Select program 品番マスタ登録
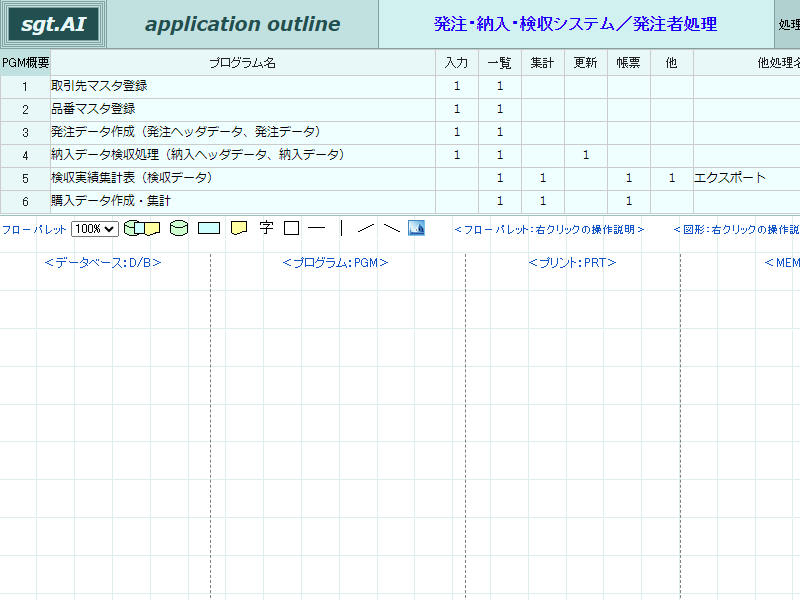The width and height of the screenshot is (800, 600). click(243, 109)
